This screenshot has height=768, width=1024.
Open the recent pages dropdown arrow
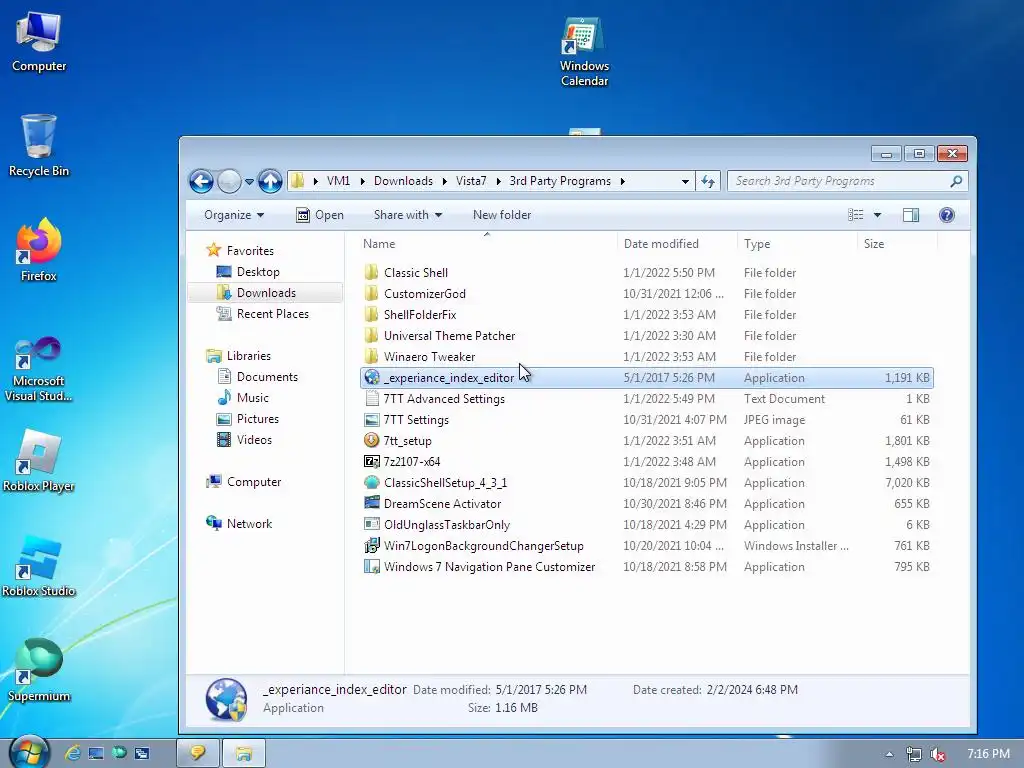click(249, 182)
